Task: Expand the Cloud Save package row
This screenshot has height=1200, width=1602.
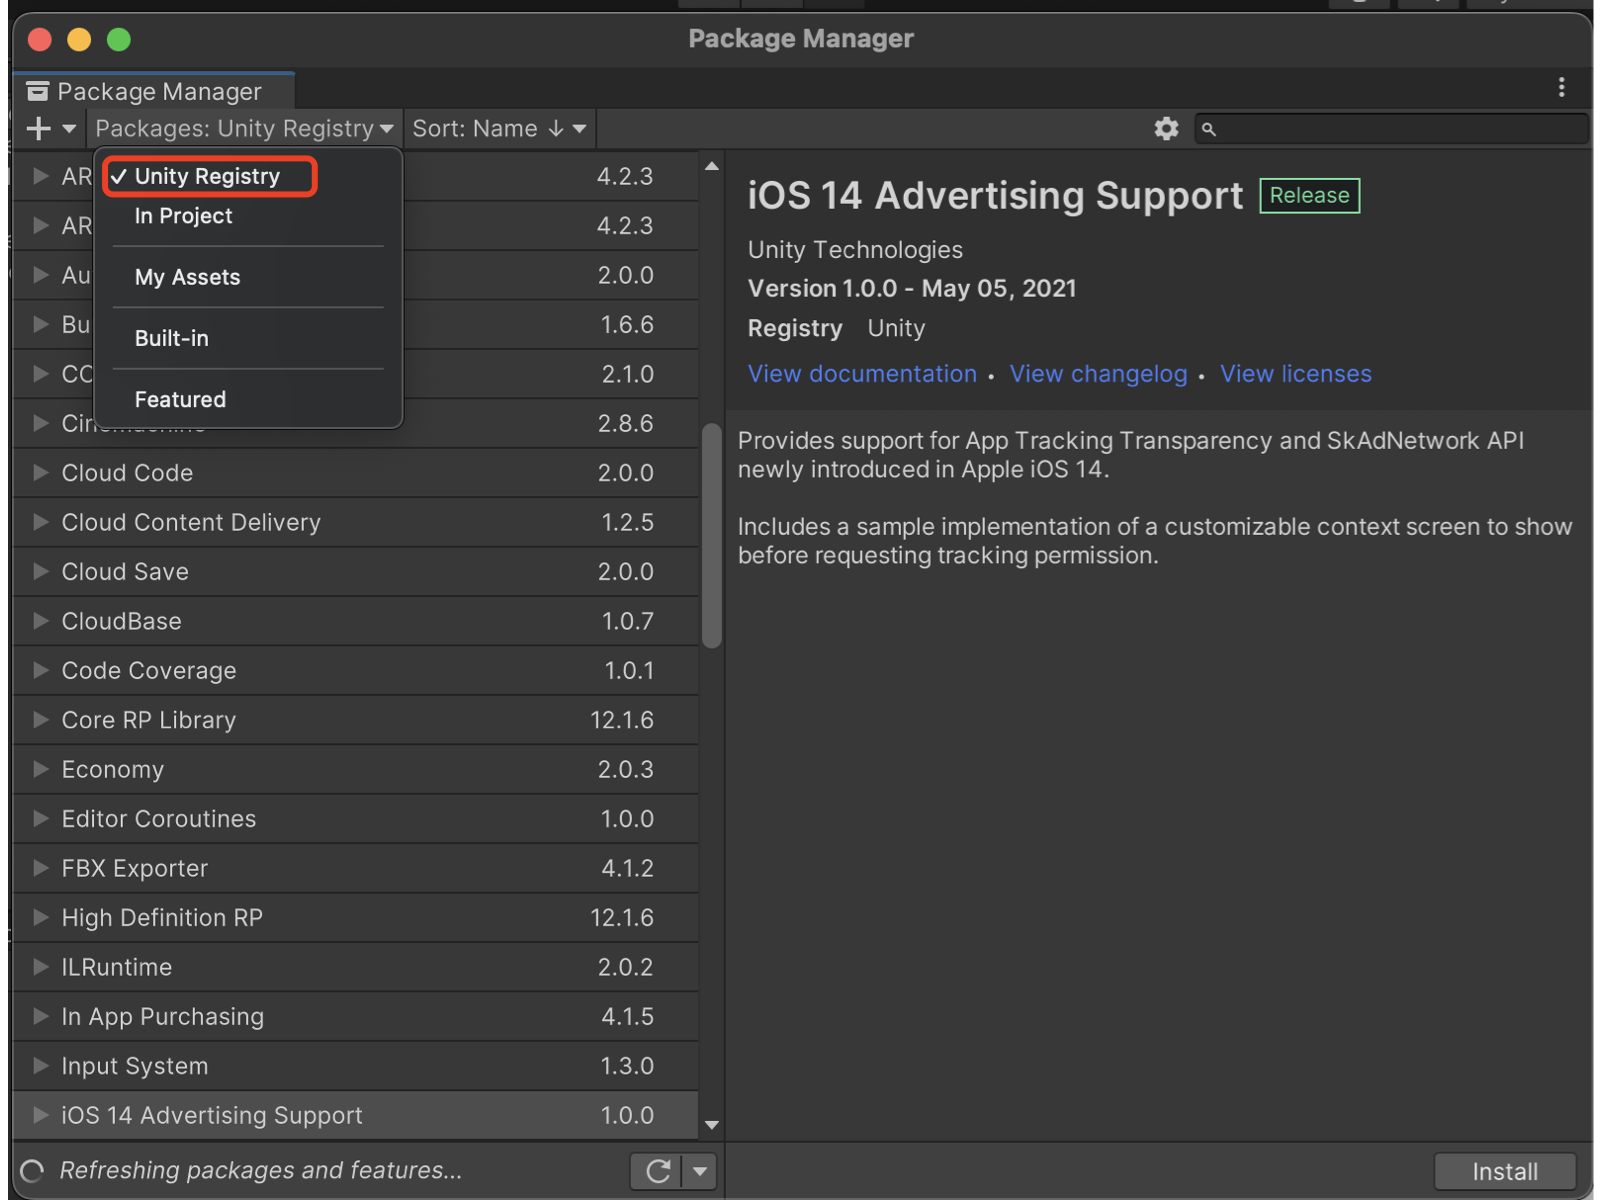Action: point(41,571)
